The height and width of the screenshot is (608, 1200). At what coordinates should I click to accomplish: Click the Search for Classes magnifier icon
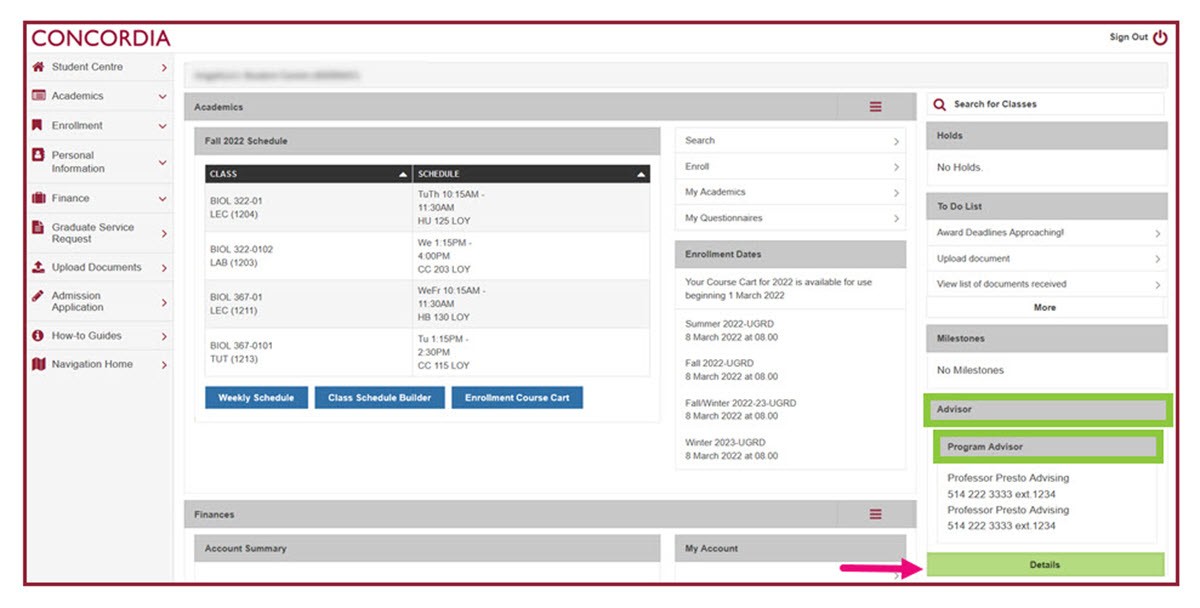938,103
